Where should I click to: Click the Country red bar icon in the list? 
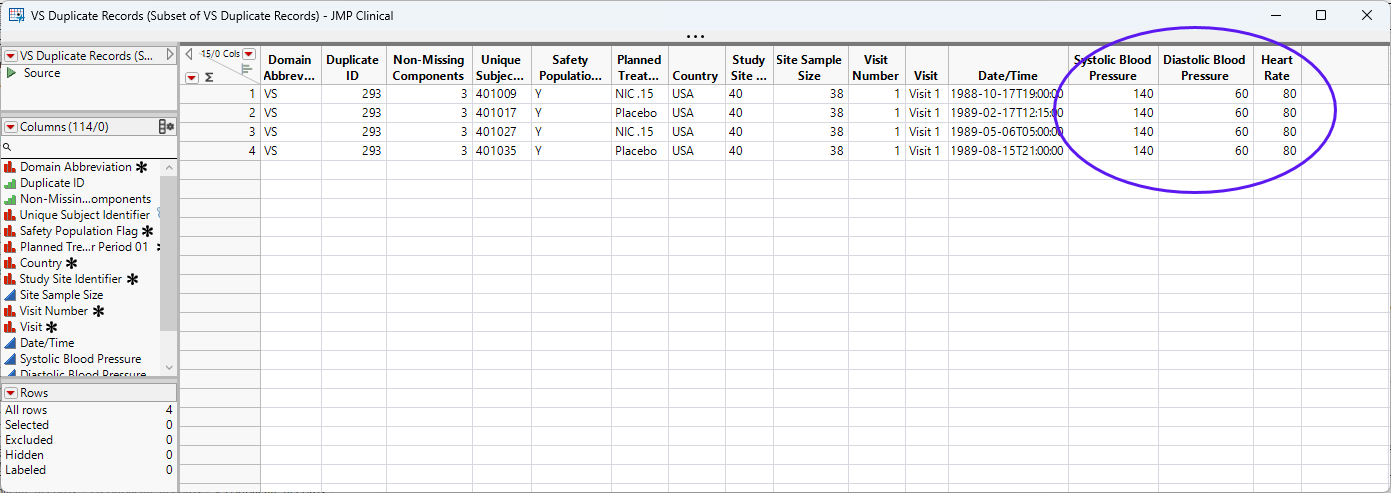11,263
